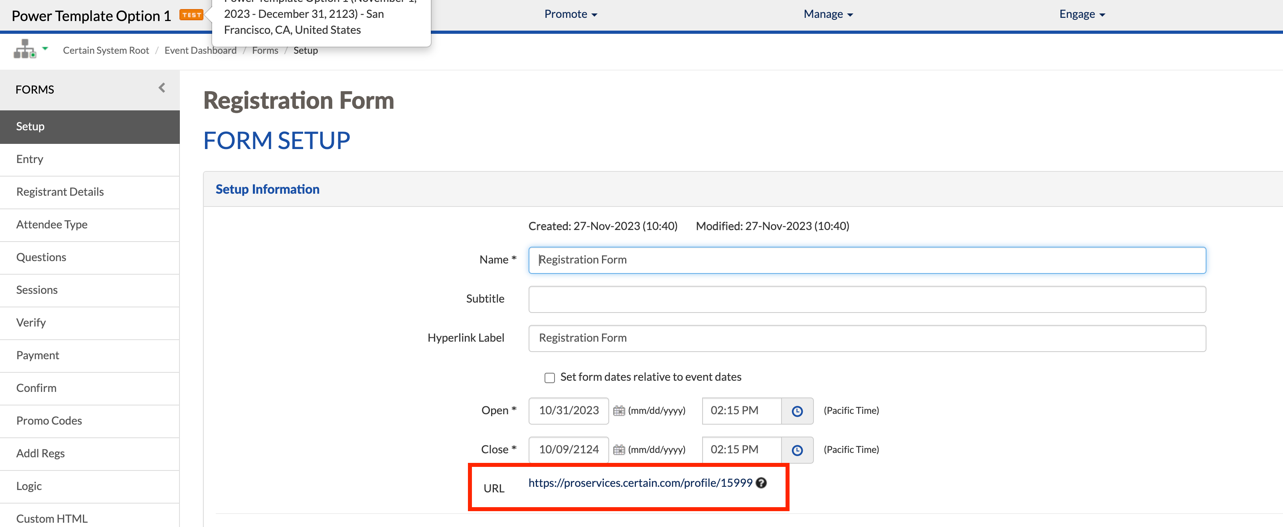The height and width of the screenshot is (527, 1283).
Task: Open the Questions section
Action: (90, 257)
